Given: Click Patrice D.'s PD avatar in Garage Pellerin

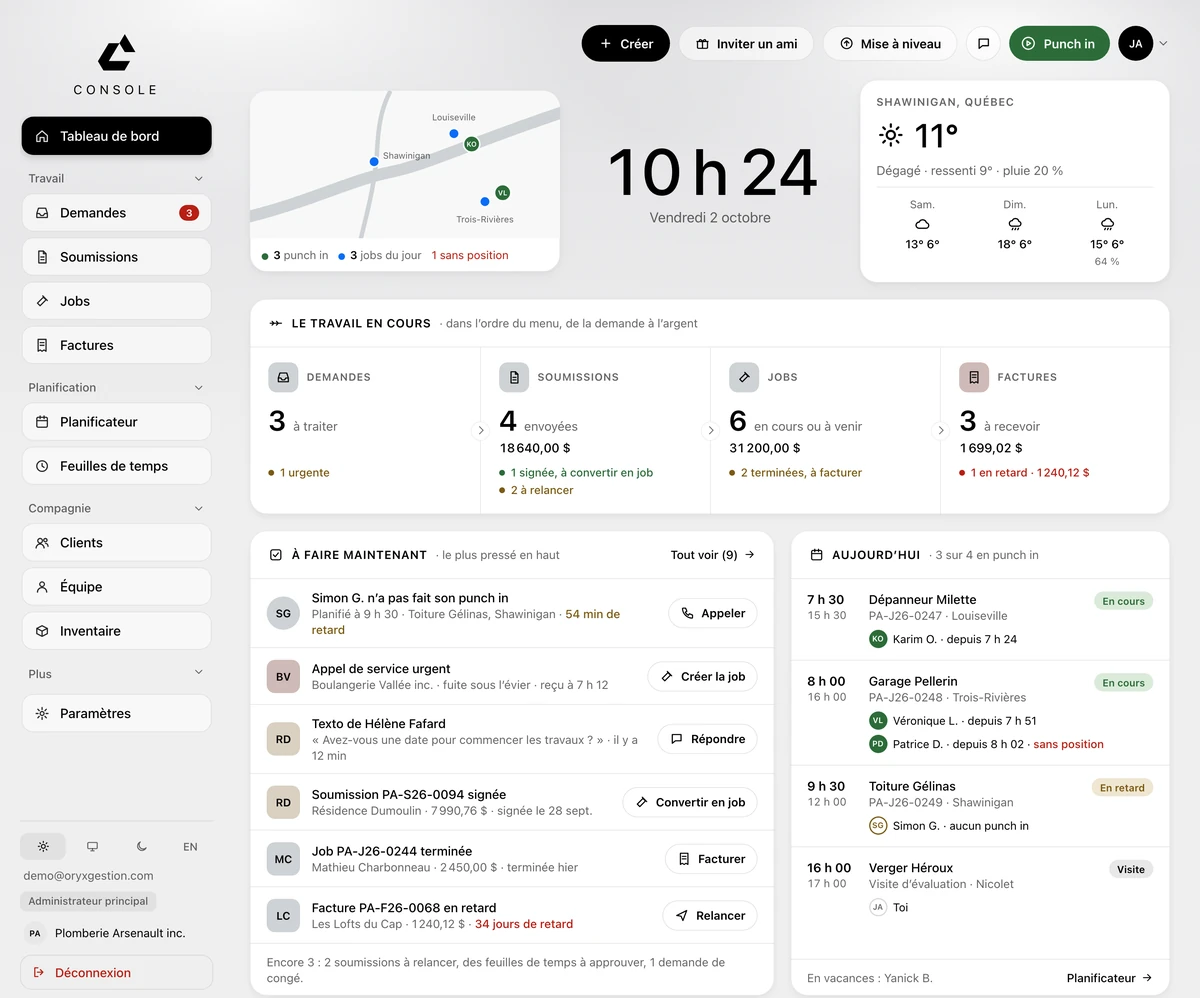Looking at the screenshot, I should (878, 744).
